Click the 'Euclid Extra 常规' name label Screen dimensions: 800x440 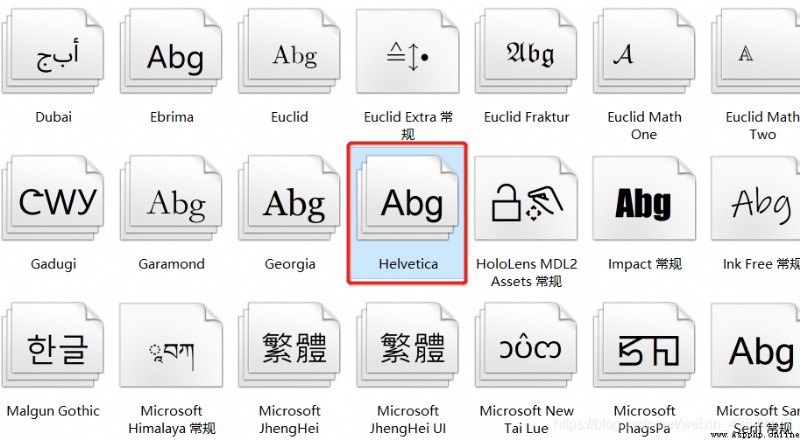[x=408, y=126]
